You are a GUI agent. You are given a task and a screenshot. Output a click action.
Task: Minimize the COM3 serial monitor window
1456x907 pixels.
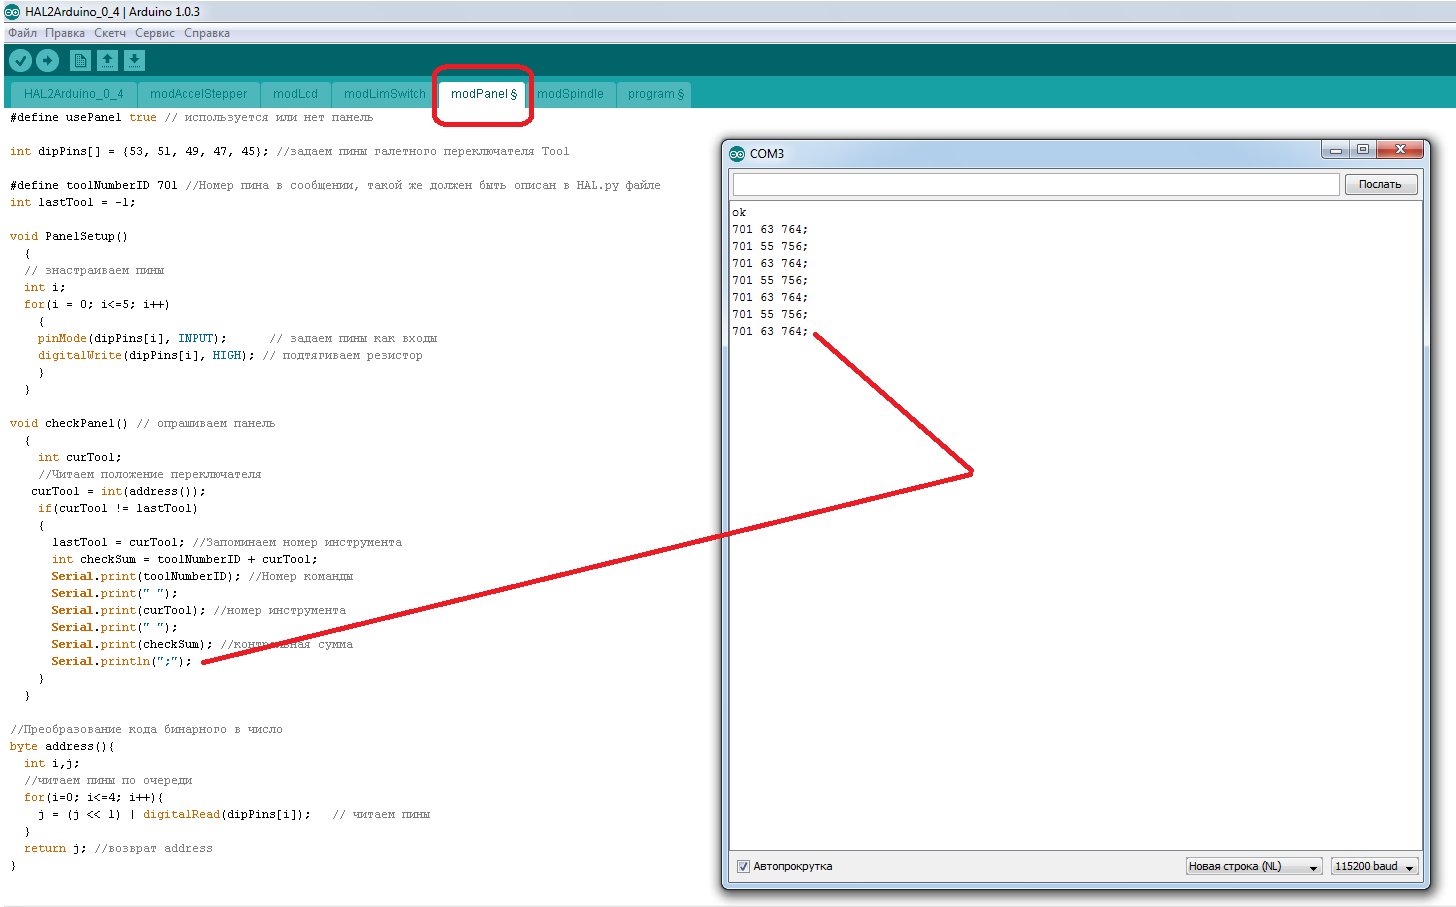(1335, 150)
